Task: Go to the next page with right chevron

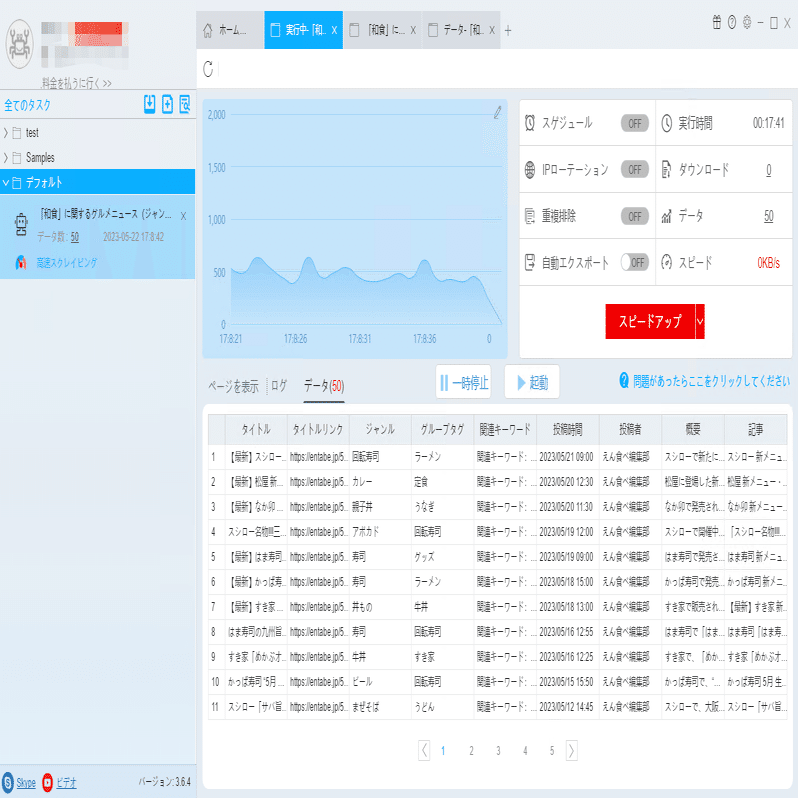Action: (572, 750)
